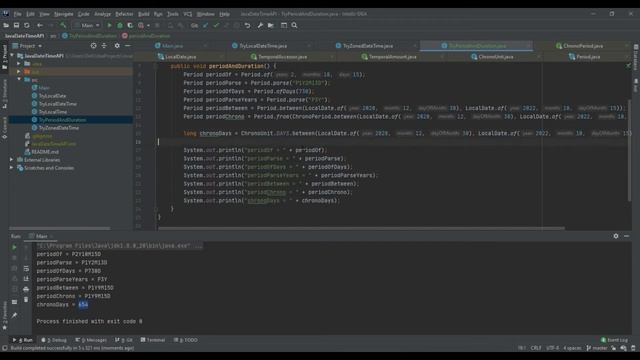640x360 pixels.
Task: Click Run with Coverage toolbar icon
Action: 130,25
